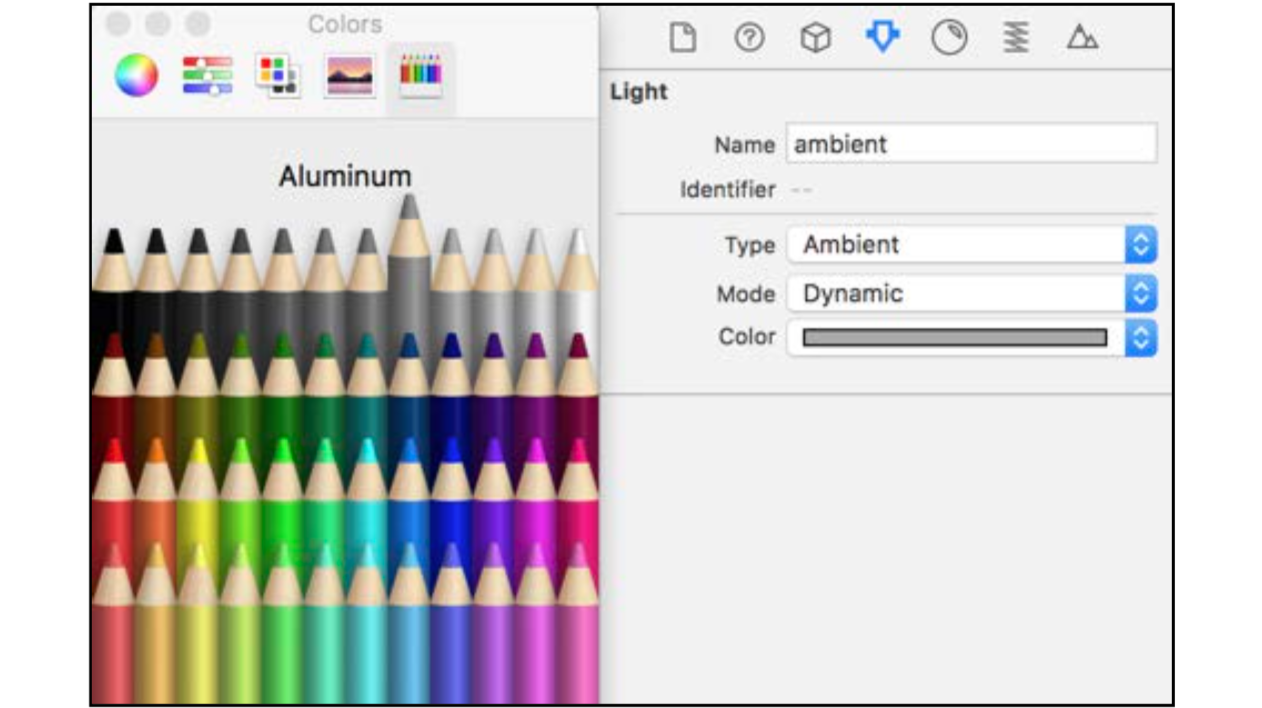Switch to the image palettes picker
The width and height of the screenshot is (1262, 708).
coord(350,76)
